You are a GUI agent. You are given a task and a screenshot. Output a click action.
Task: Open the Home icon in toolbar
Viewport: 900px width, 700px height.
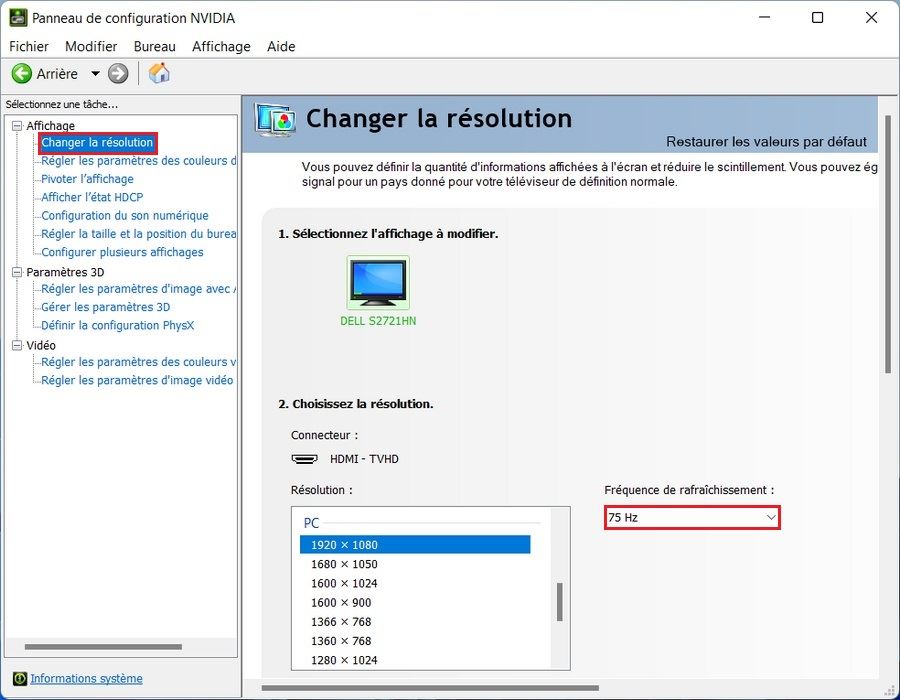pos(159,73)
